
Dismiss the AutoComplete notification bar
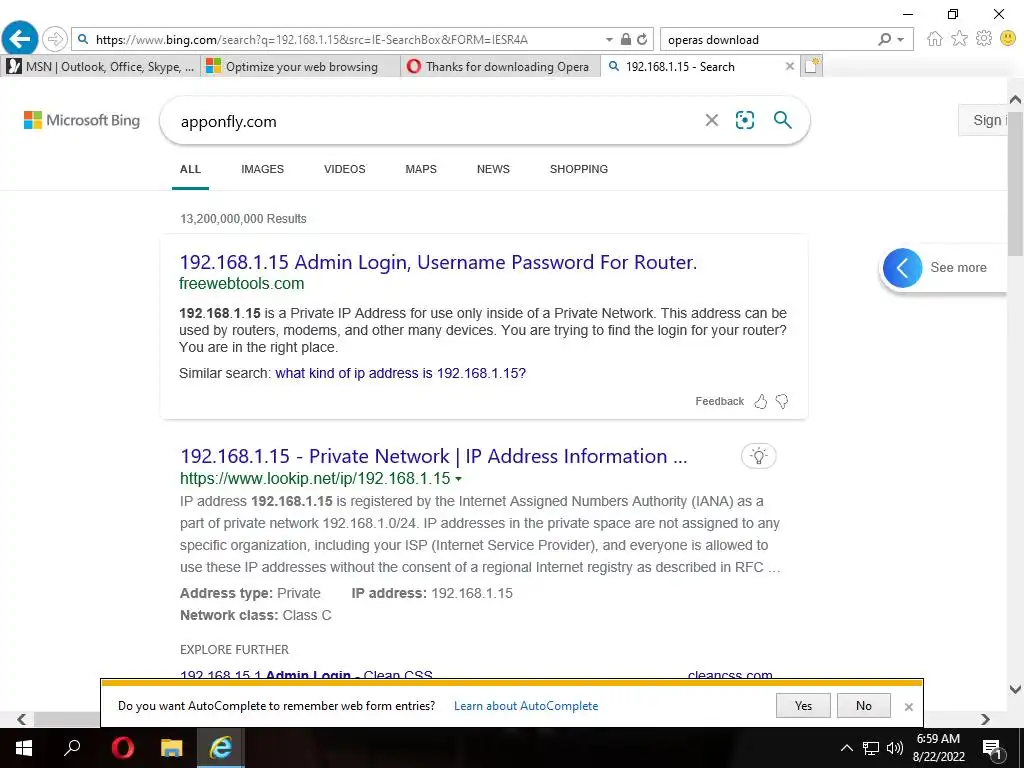[908, 707]
